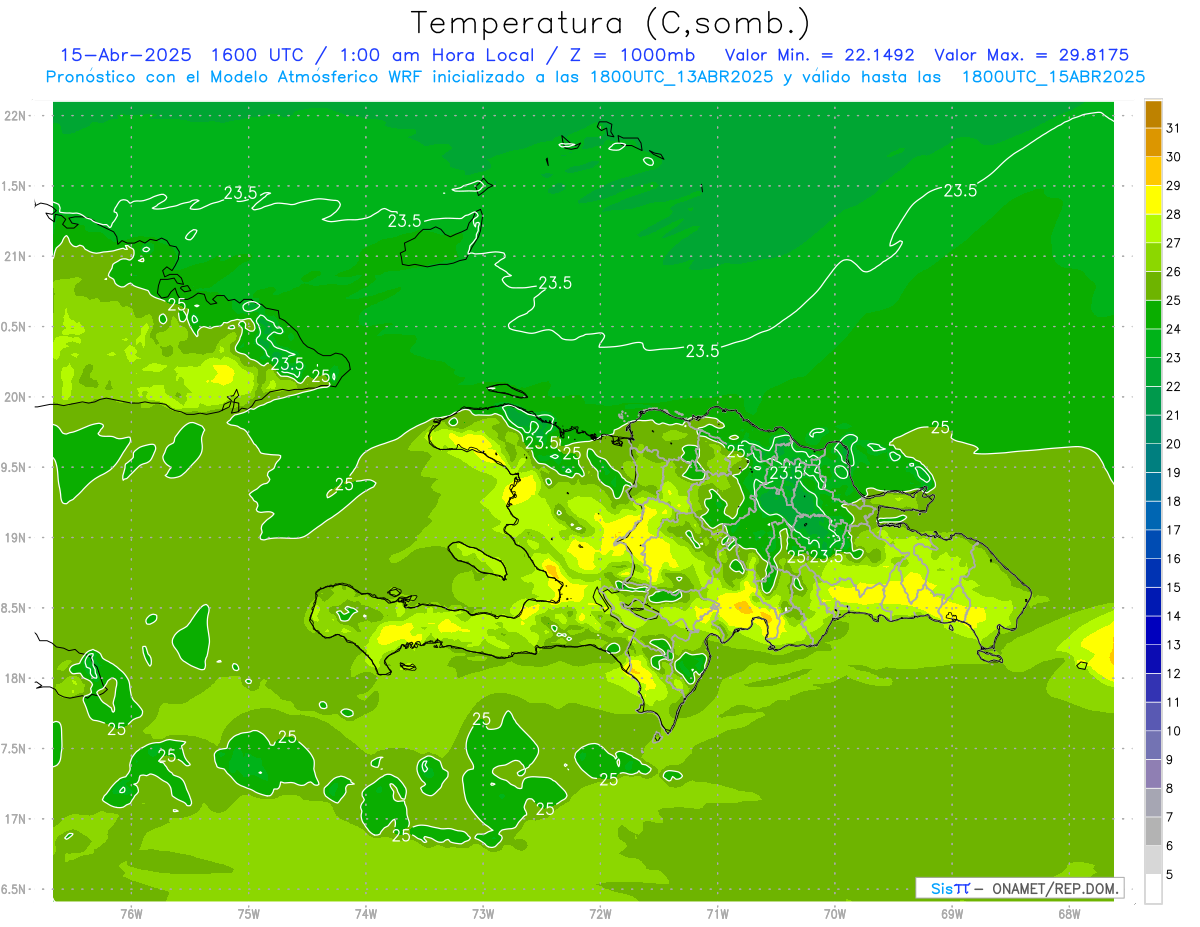The height and width of the screenshot is (927, 1200).
Task: Click the "20" colorbar scale label
Action: [x=1173, y=444]
